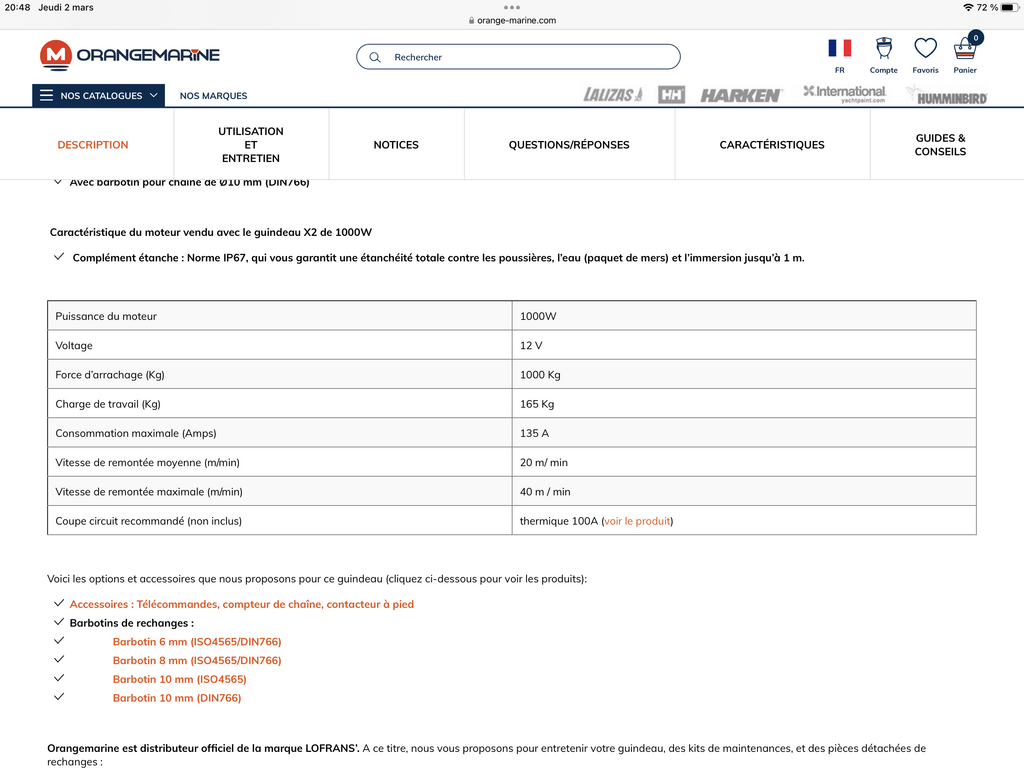Viewport: 1024px width, 768px height.
Task: Open Barbotin 10 mm (ISO4565) link
Action: coord(180,679)
